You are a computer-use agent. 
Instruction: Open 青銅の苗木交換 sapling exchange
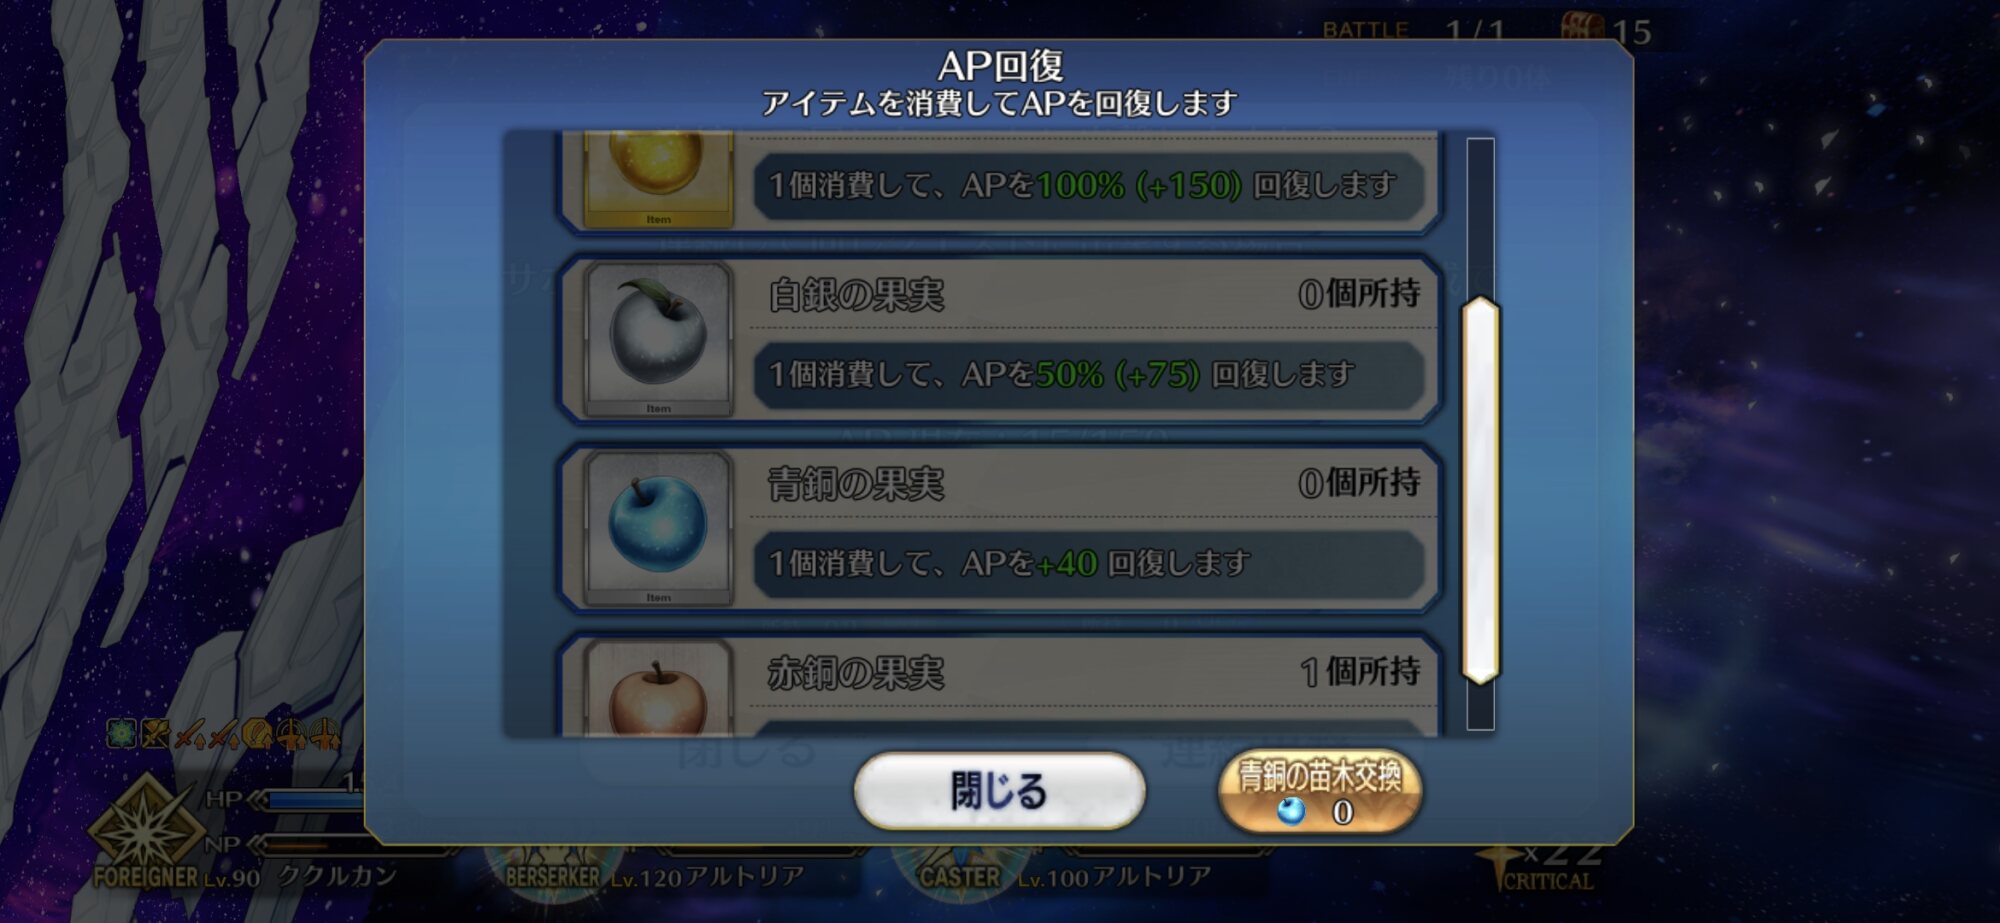coord(1320,791)
